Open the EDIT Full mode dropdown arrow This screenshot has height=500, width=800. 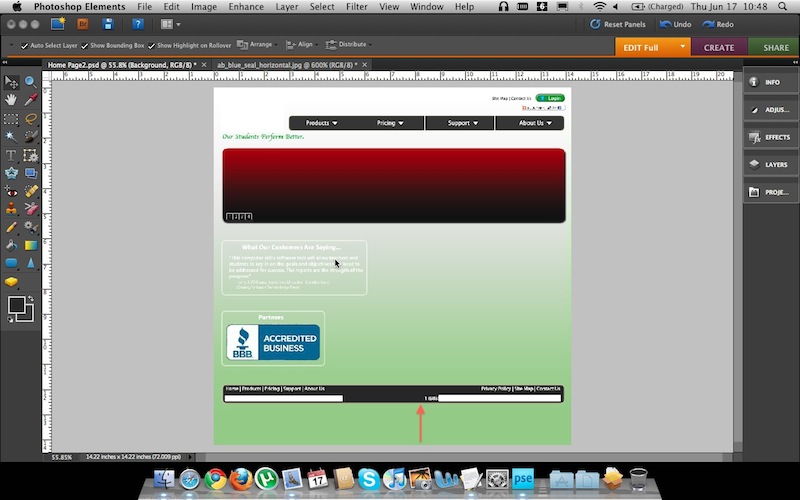point(683,46)
